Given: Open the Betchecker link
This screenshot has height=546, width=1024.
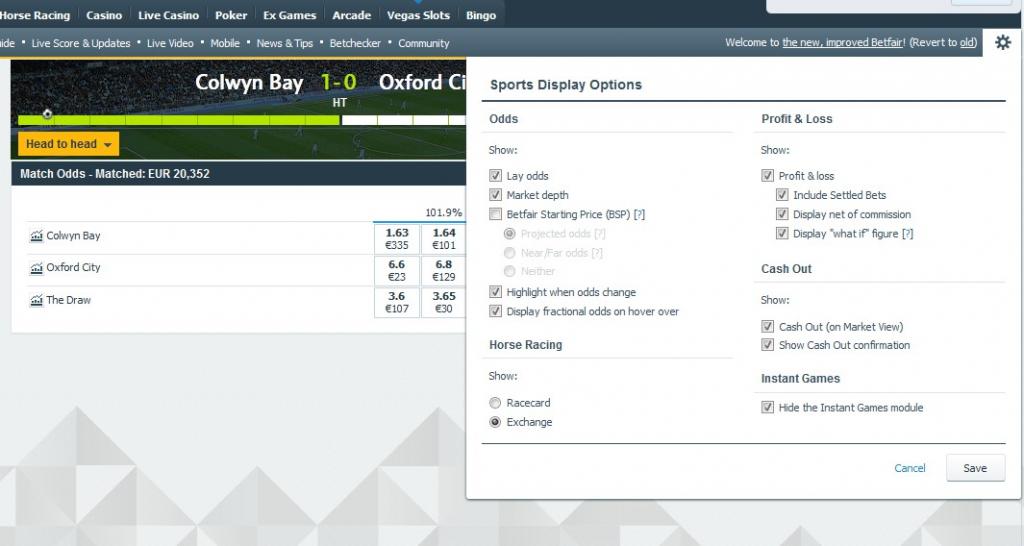Looking at the screenshot, I should 355,43.
